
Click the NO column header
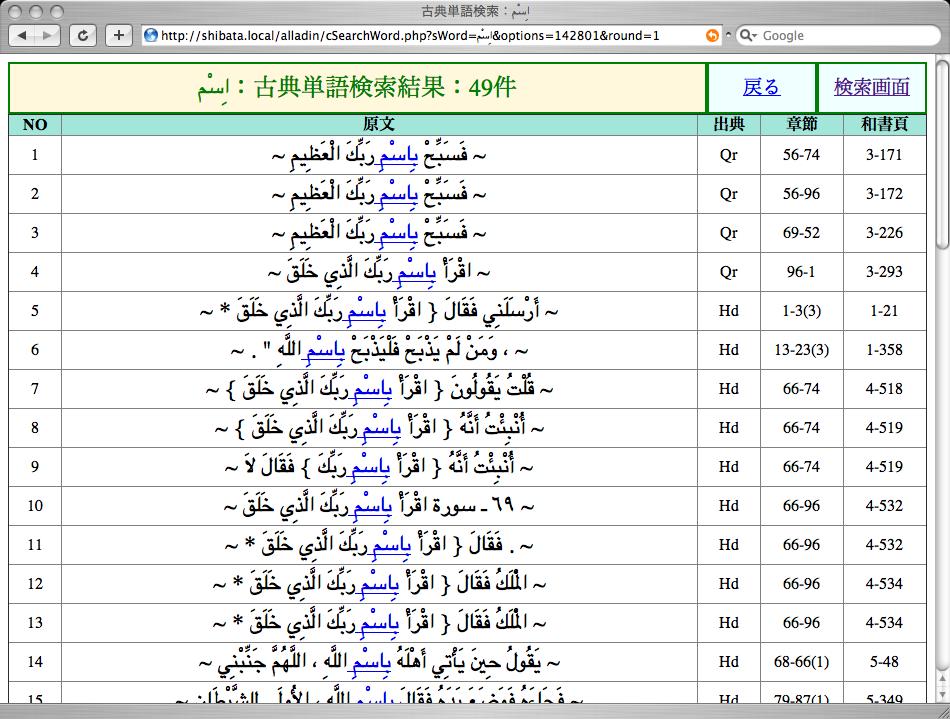(35, 125)
